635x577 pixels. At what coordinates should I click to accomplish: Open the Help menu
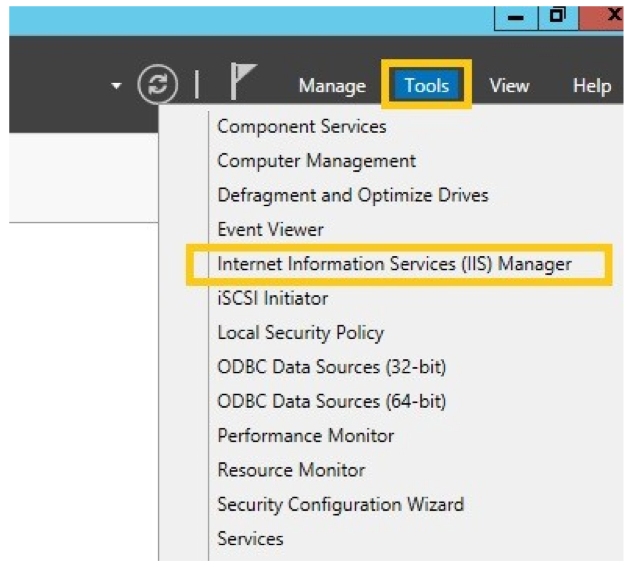click(591, 86)
